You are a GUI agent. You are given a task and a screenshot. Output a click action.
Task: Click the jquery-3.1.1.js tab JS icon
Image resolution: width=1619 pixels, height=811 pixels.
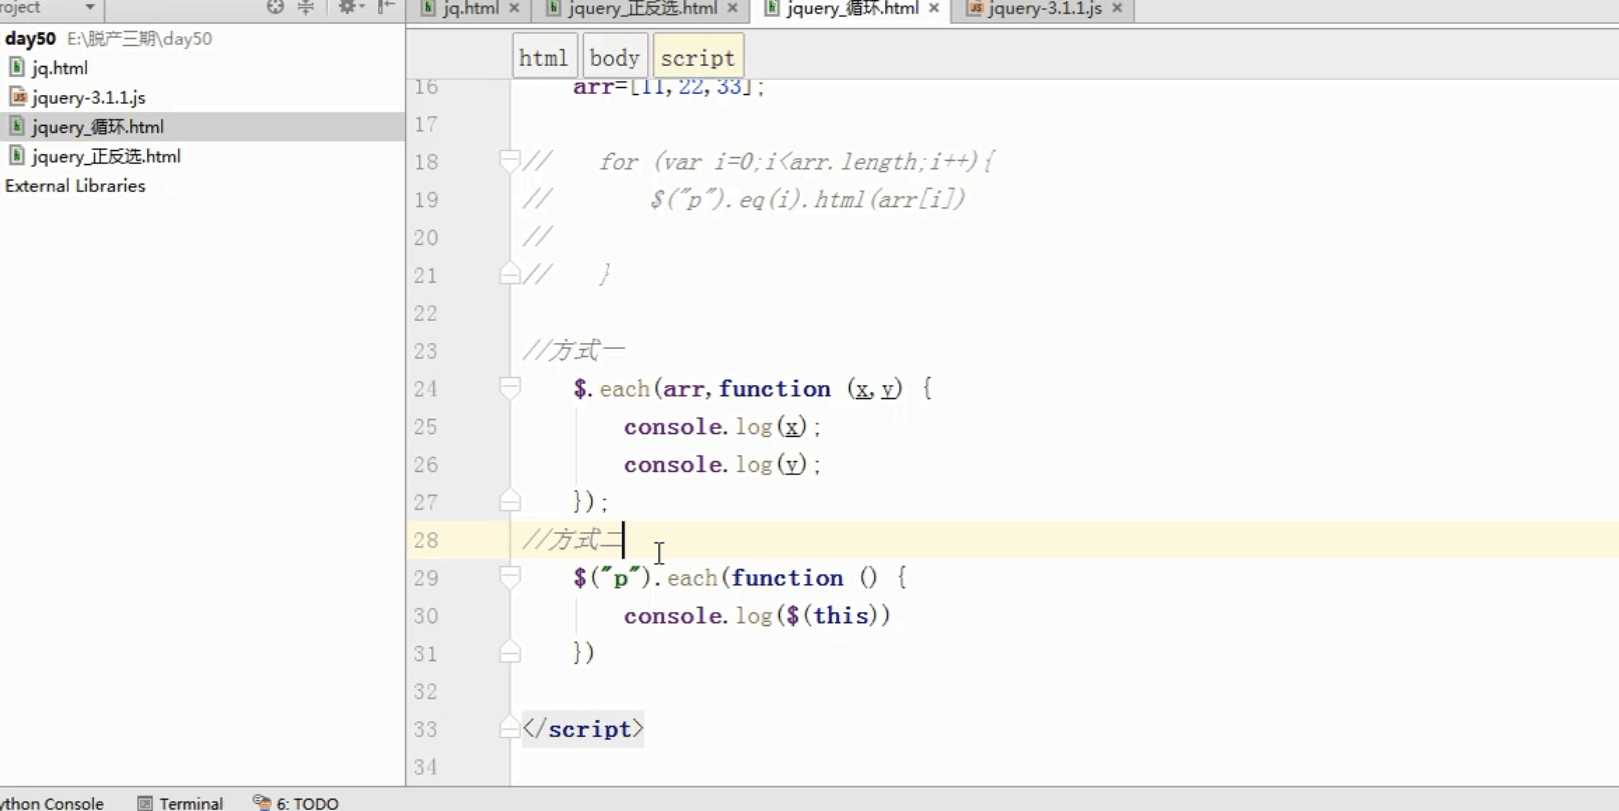pyautogui.click(x=975, y=8)
